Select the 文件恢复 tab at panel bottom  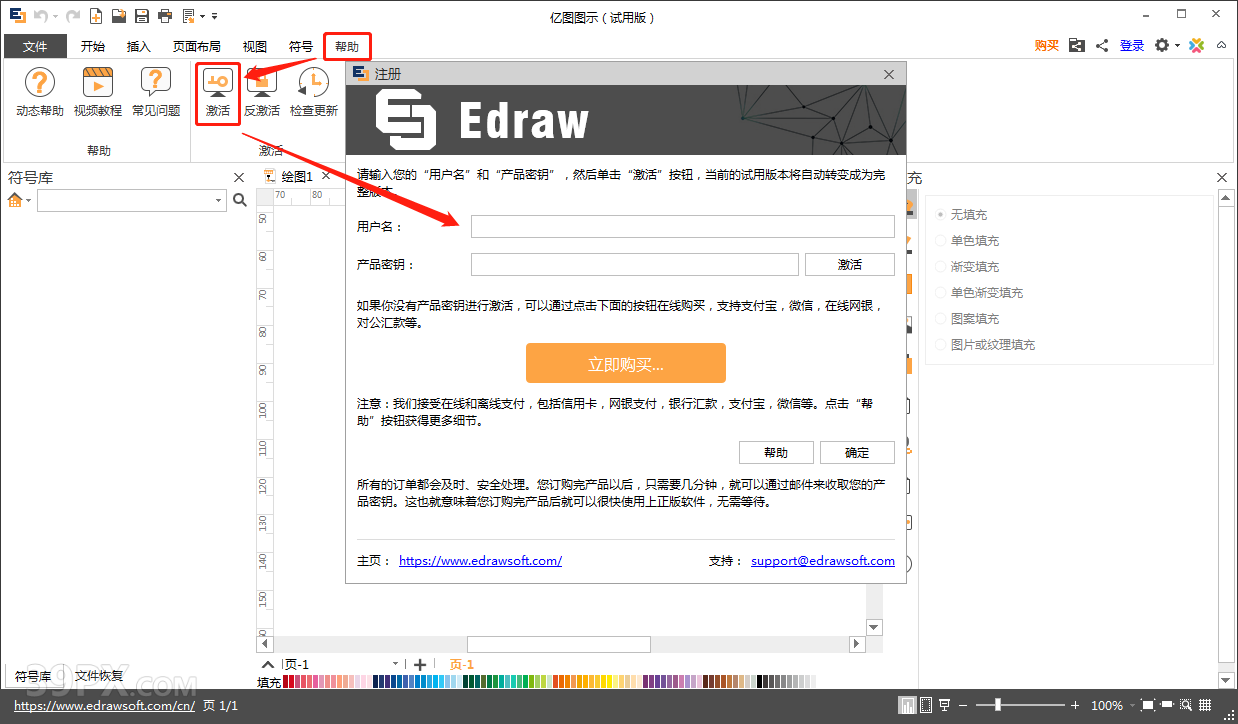pos(99,676)
